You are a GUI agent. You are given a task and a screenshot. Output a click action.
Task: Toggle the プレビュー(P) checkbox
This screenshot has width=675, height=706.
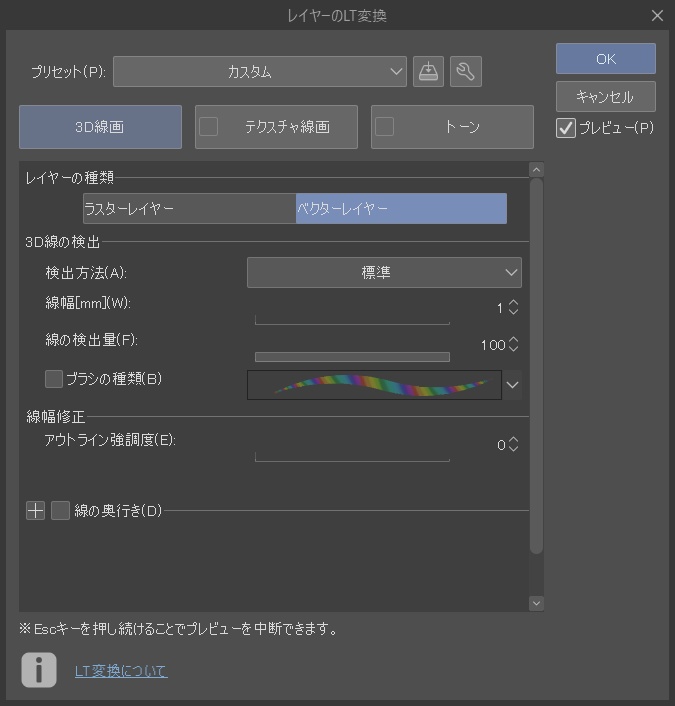tap(566, 128)
